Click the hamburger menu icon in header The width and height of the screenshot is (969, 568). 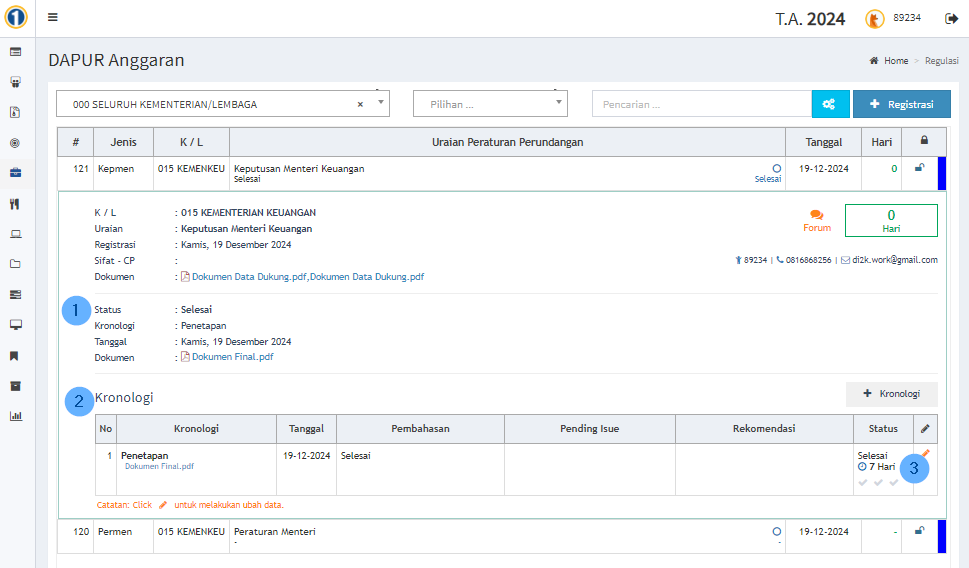pos(53,17)
